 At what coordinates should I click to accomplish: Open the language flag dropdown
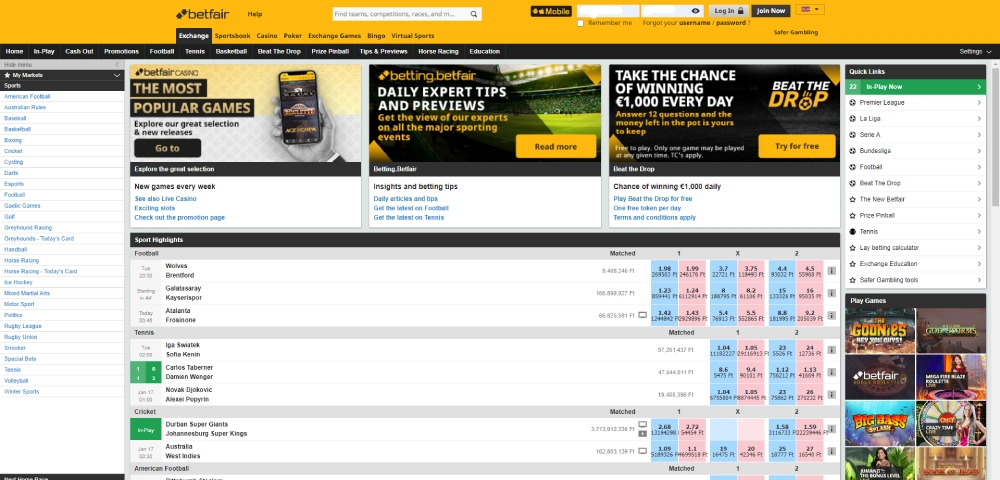point(810,10)
